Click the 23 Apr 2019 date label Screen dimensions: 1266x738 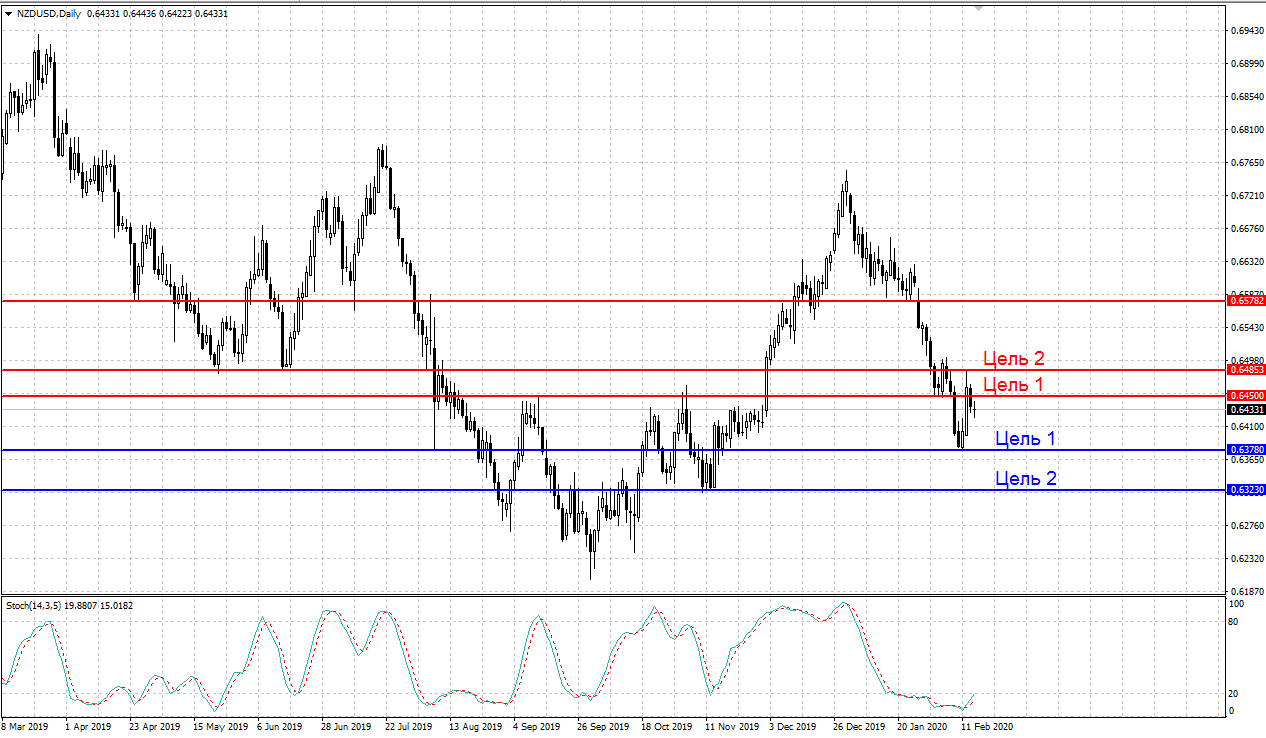pos(155,726)
